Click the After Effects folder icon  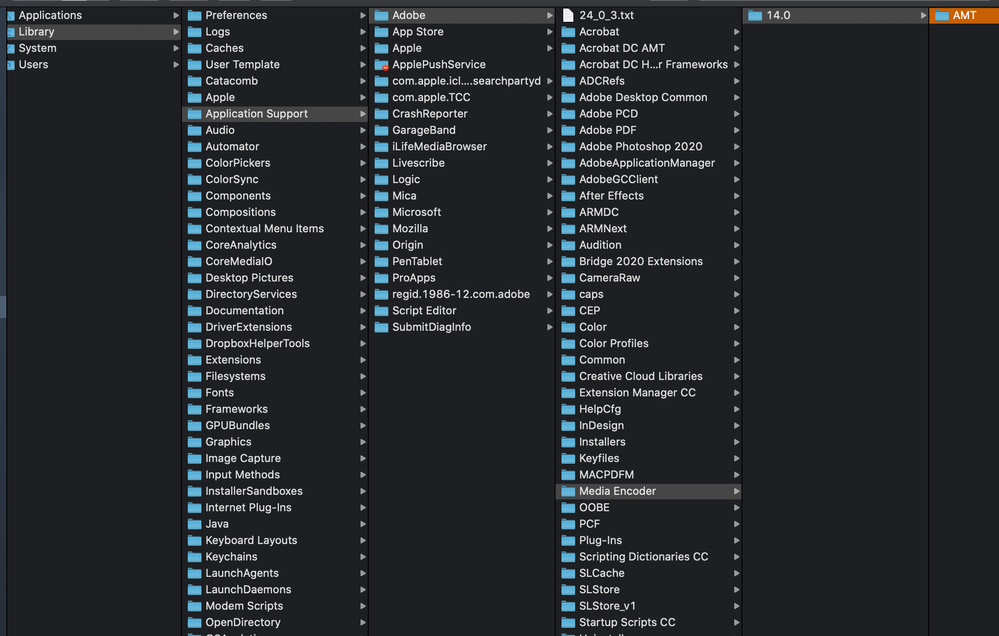568,196
